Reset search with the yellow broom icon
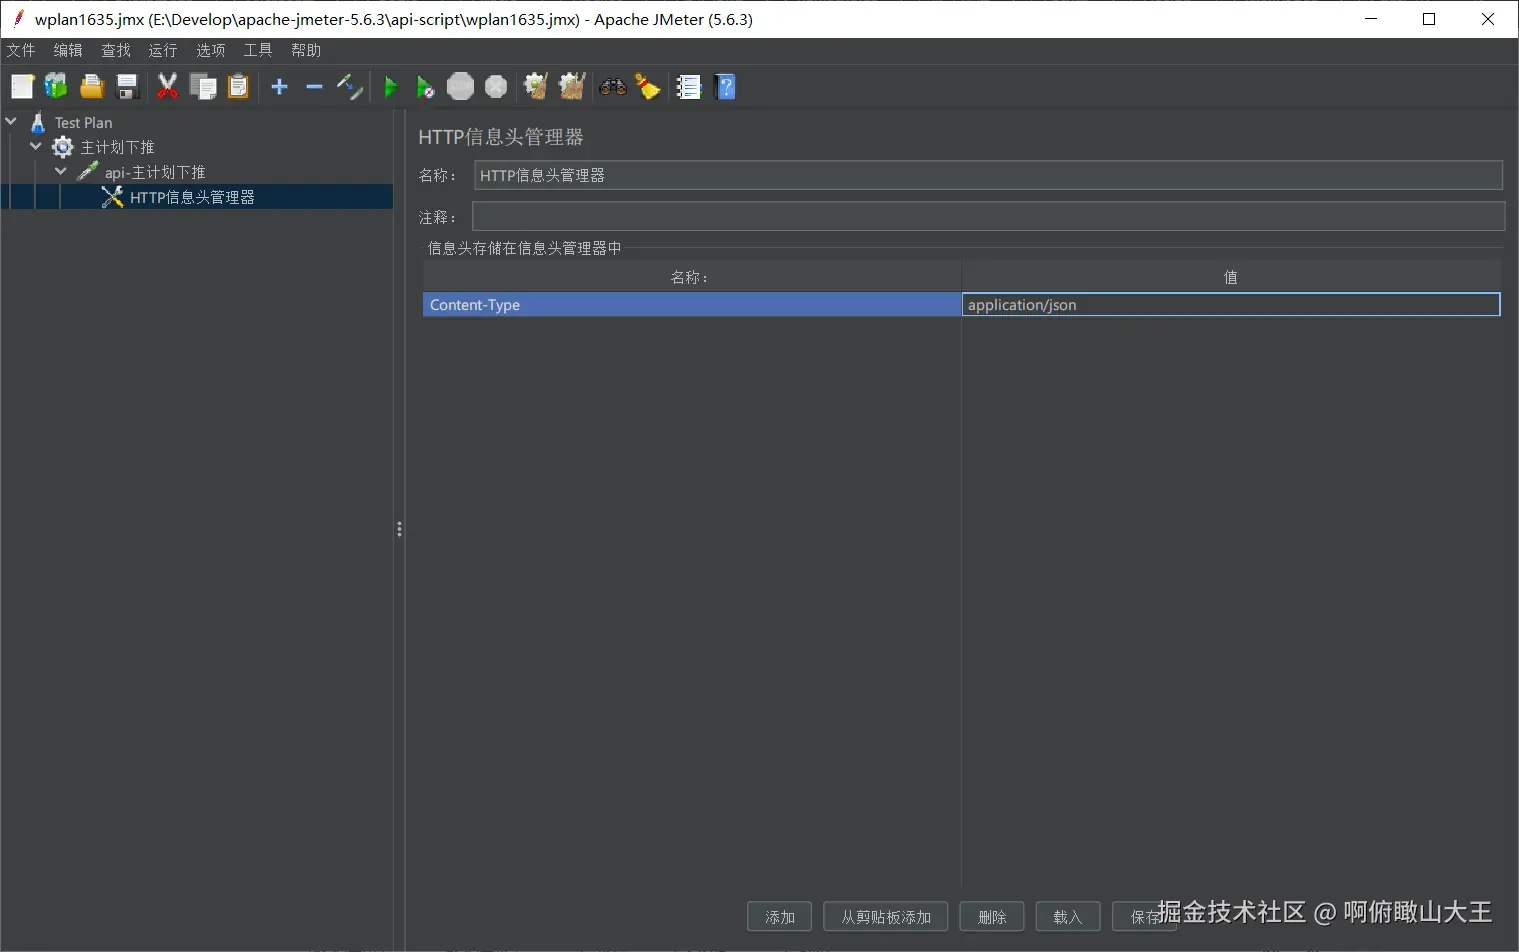This screenshot has width=1519, height=952. coord(648,87)
